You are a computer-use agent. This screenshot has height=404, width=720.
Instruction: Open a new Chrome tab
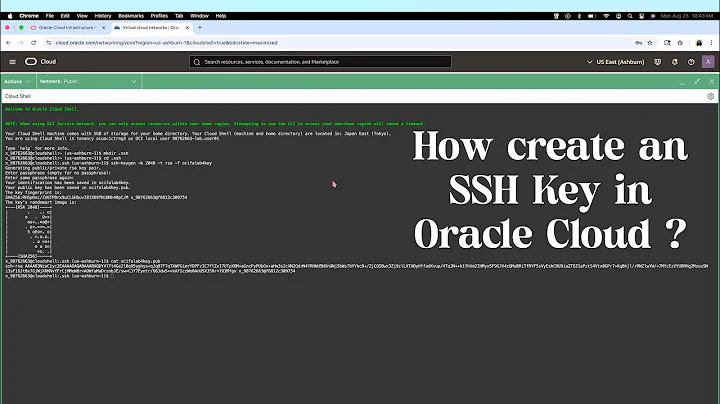pos(200,28)
